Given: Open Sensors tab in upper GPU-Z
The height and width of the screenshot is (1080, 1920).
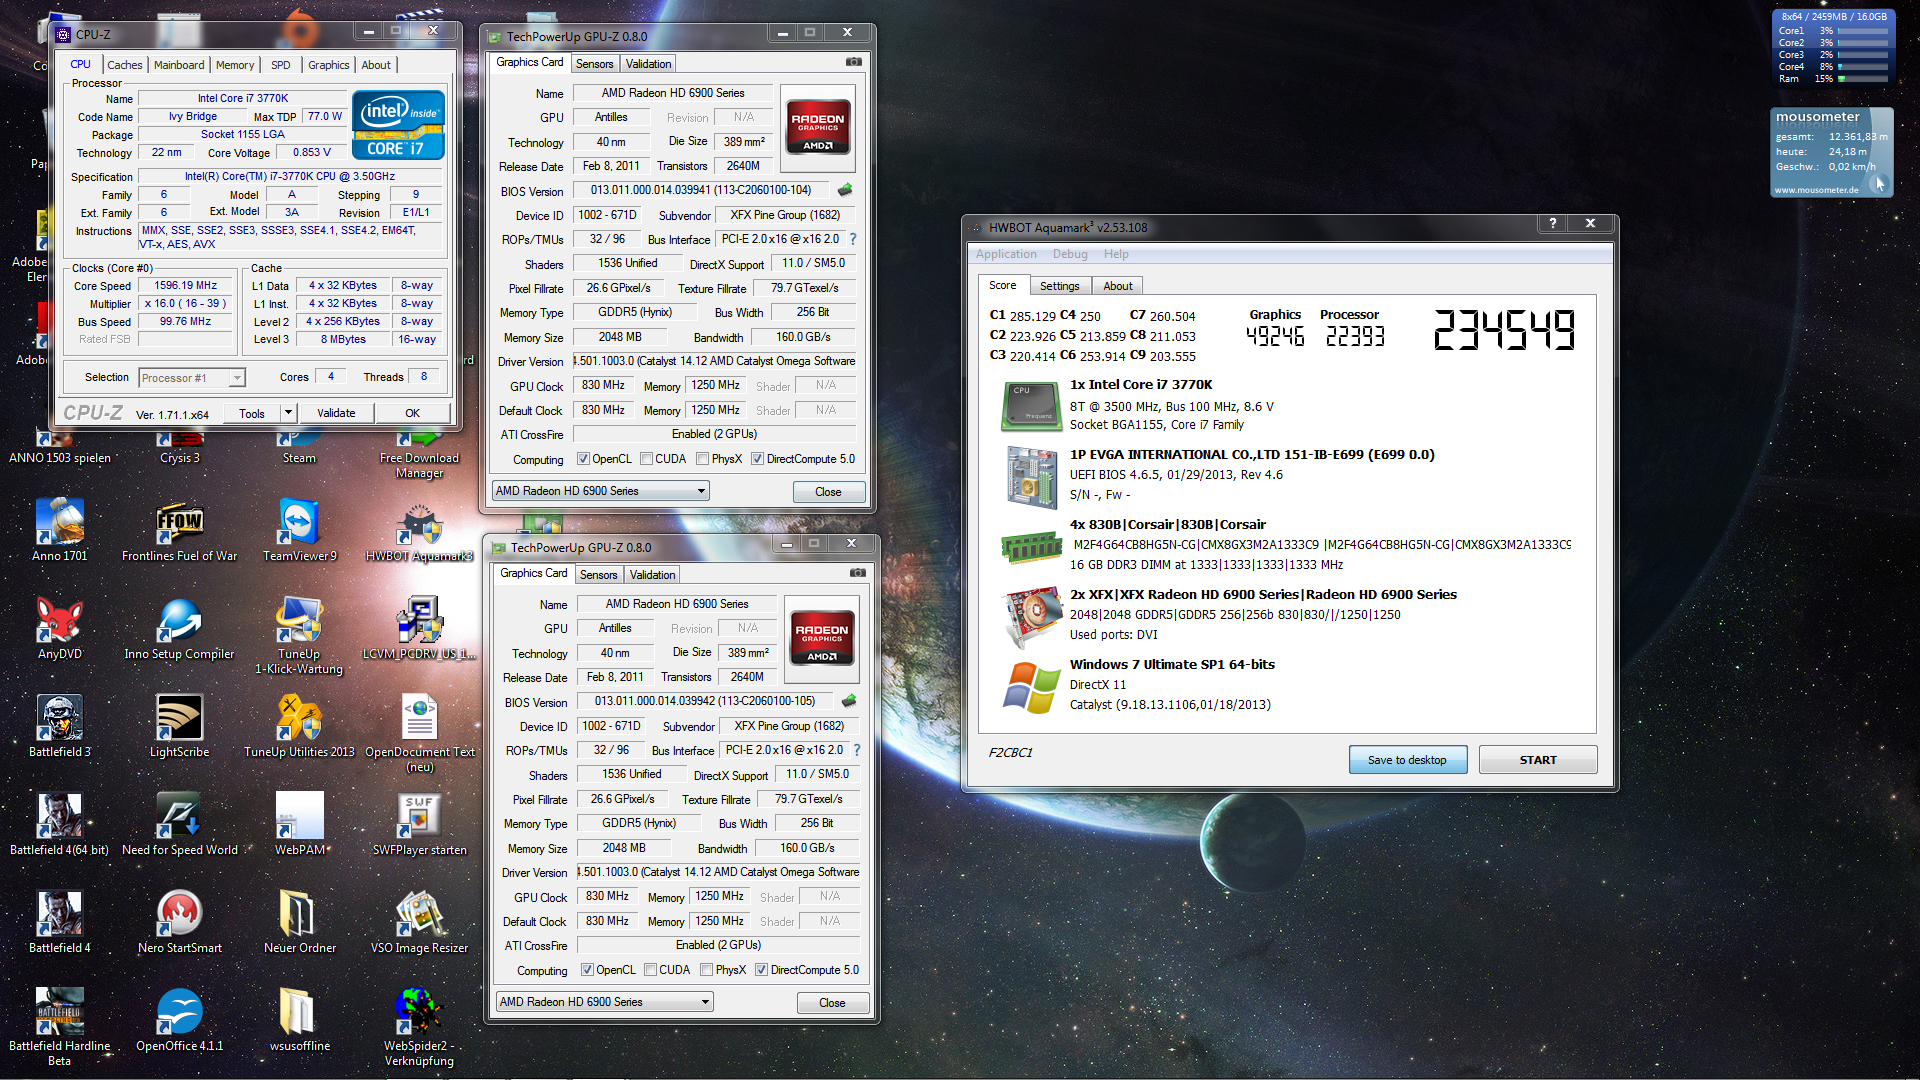Looking at the screenshot, I should pyautogui.click(x=595, y=64).
